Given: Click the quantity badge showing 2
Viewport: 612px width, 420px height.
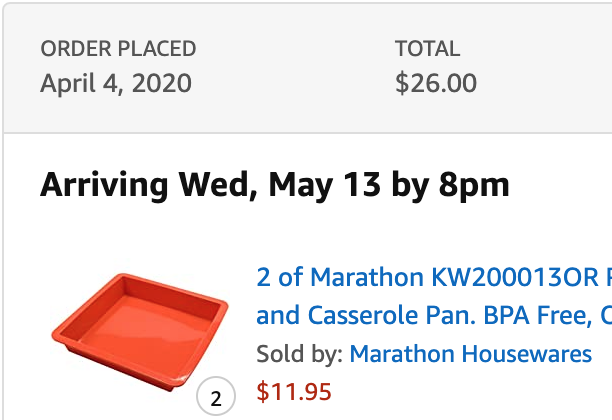Looking at the screenshot, I should (x=215, y=399).
